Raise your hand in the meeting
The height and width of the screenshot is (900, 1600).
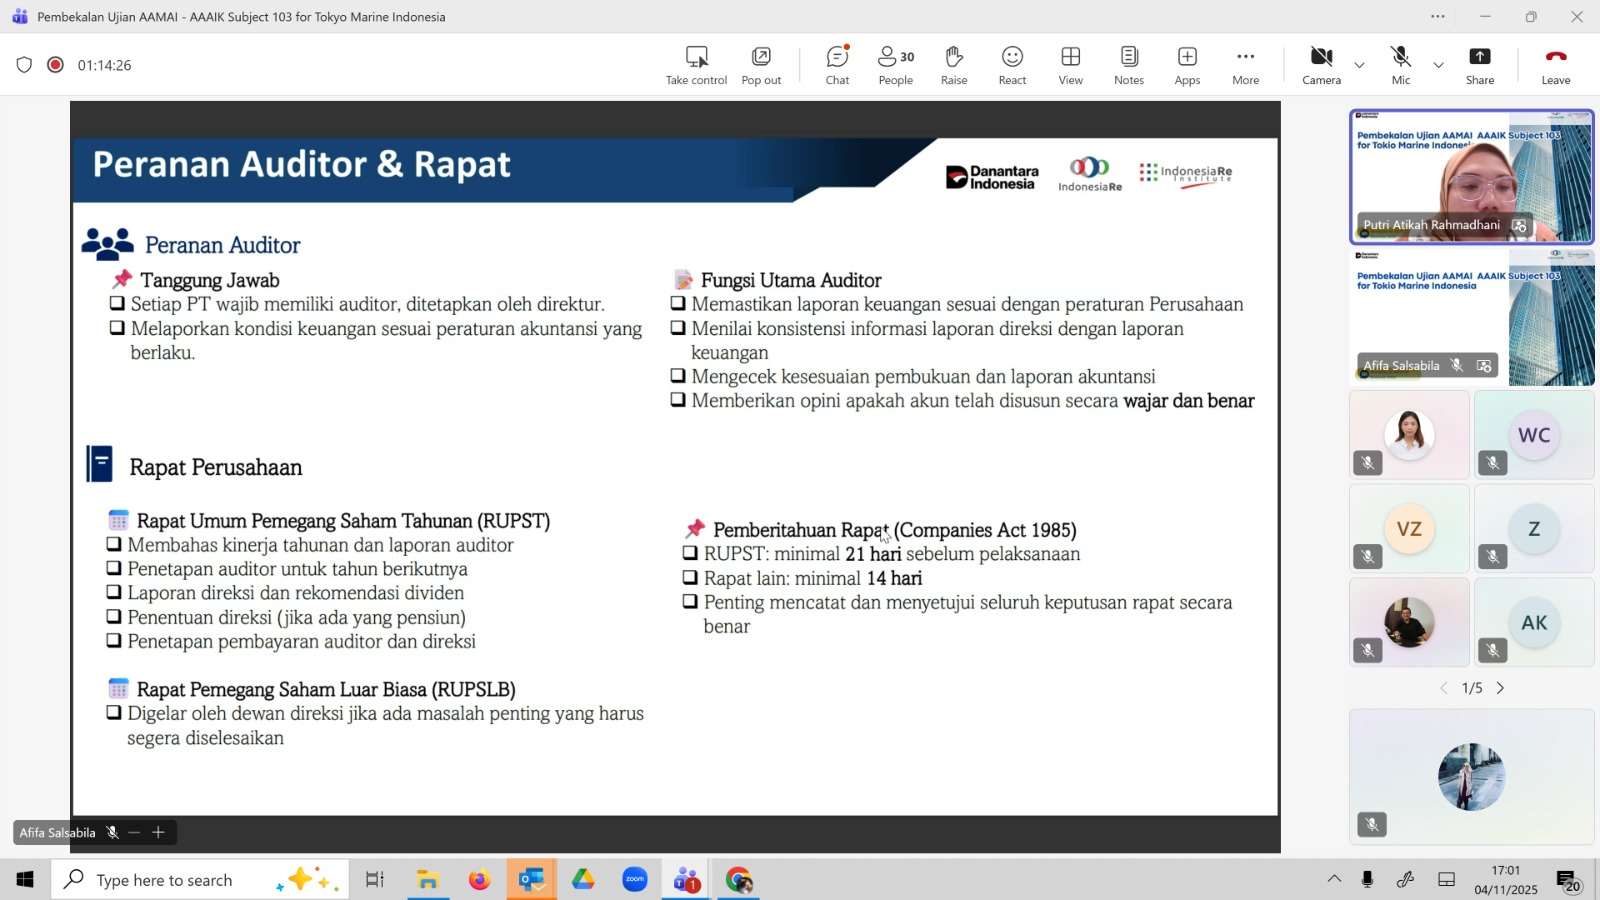954,65
